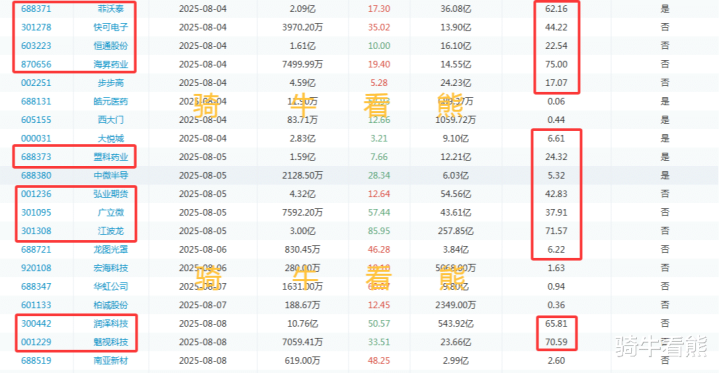Click stock code 688519
The width and height of the screenshot is (719, 373).
[36, 361]
